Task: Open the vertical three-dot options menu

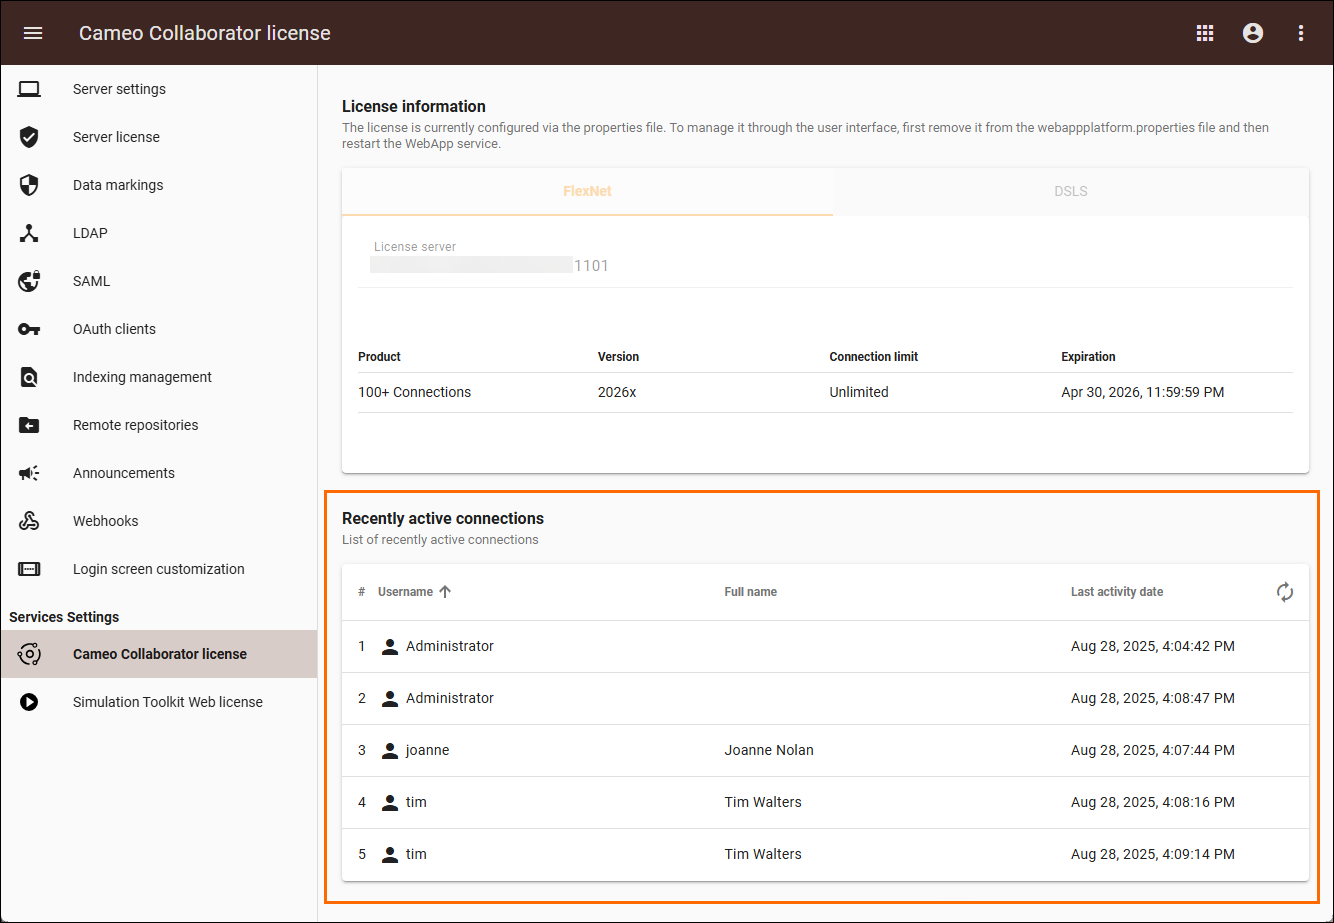Action: pyautogui.click(x=1301, y=33)
